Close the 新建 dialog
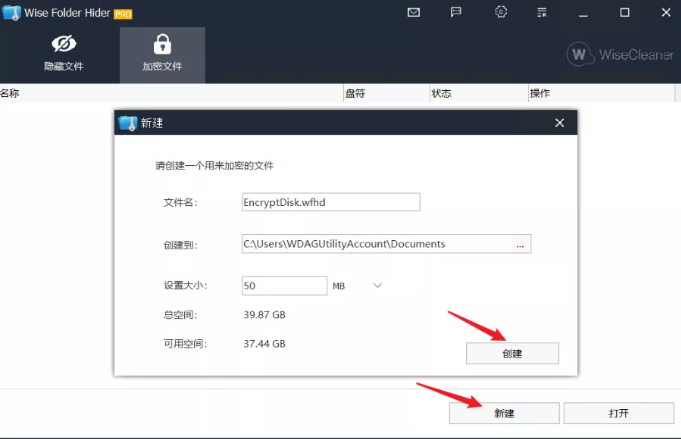Screen dimensions: 681x439 (559, 123)
